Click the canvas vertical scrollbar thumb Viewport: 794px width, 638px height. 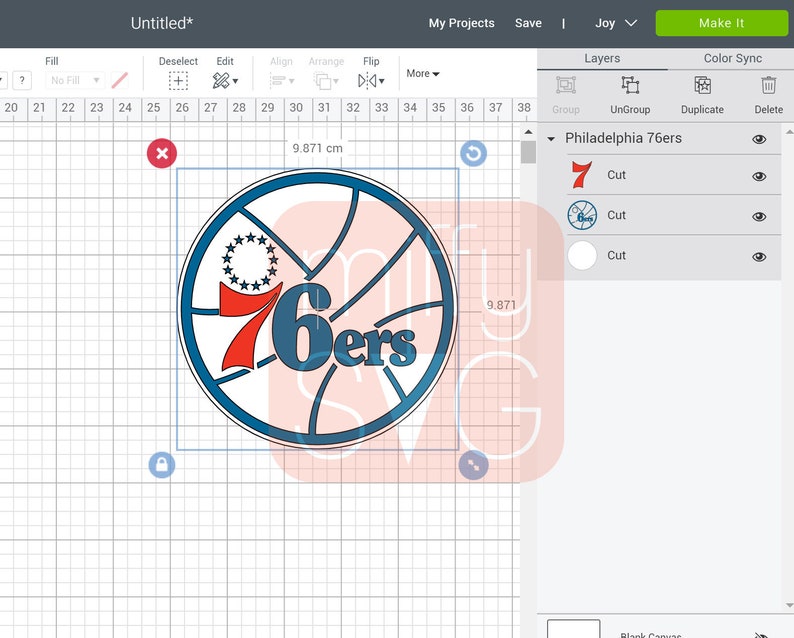pyautogui.click(x=528, y=152)
